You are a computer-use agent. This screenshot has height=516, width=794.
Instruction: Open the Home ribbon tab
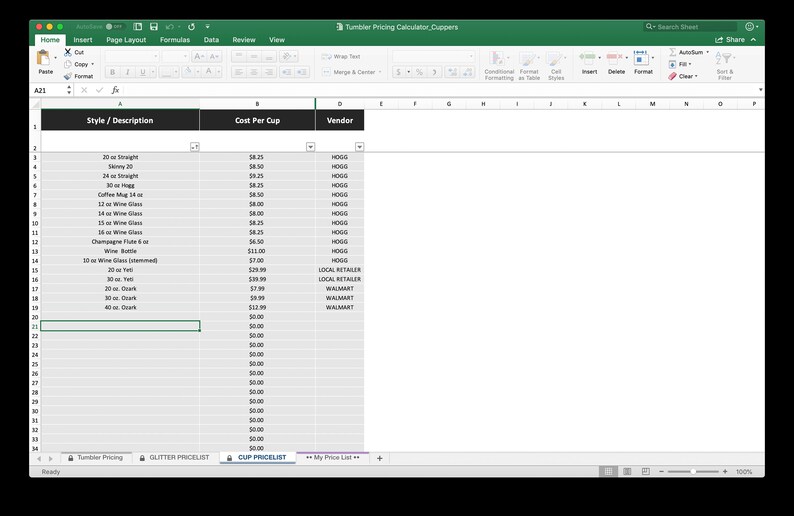(x=50, y=39)
